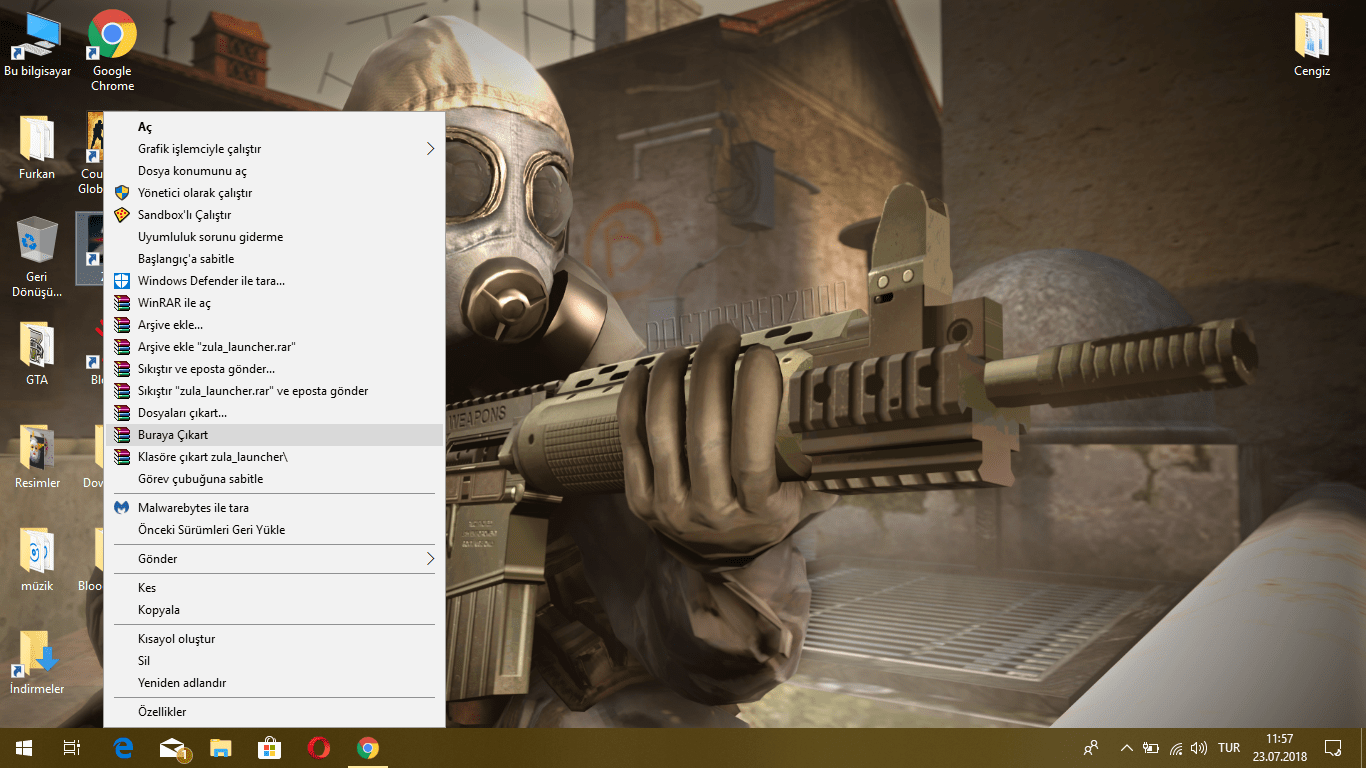Viewport: 1366px width, 768px height.
Task: Click the TUR input language indicator
Action: point(1229,748)
